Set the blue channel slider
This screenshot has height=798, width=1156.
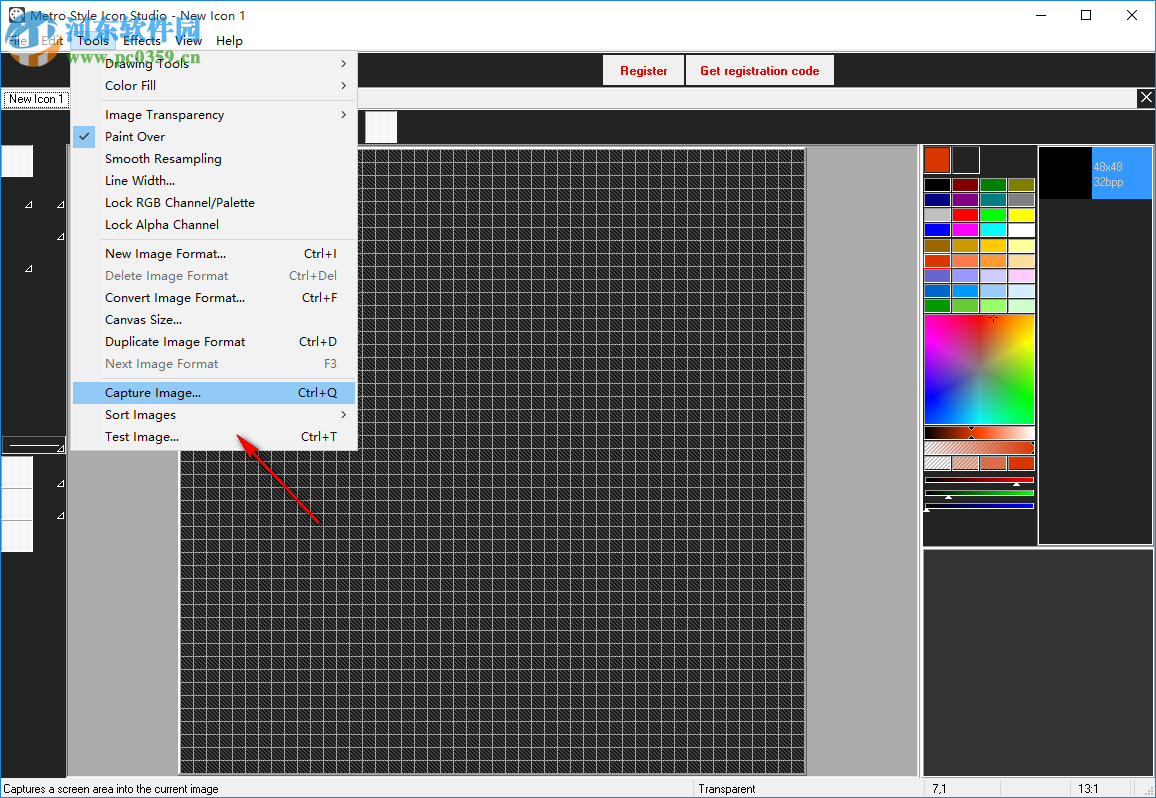coord(979,506)
